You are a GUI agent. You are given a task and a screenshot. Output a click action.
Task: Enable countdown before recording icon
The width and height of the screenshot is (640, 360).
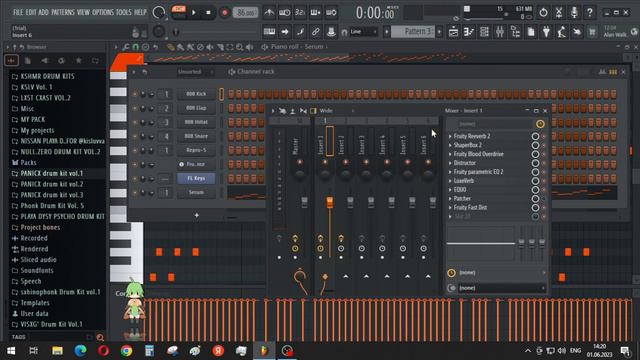click(x=300, y=13)
